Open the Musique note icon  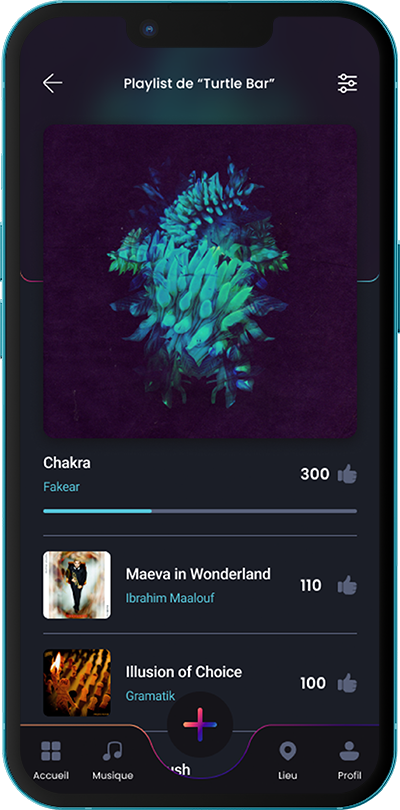click(x=112, y=751)
